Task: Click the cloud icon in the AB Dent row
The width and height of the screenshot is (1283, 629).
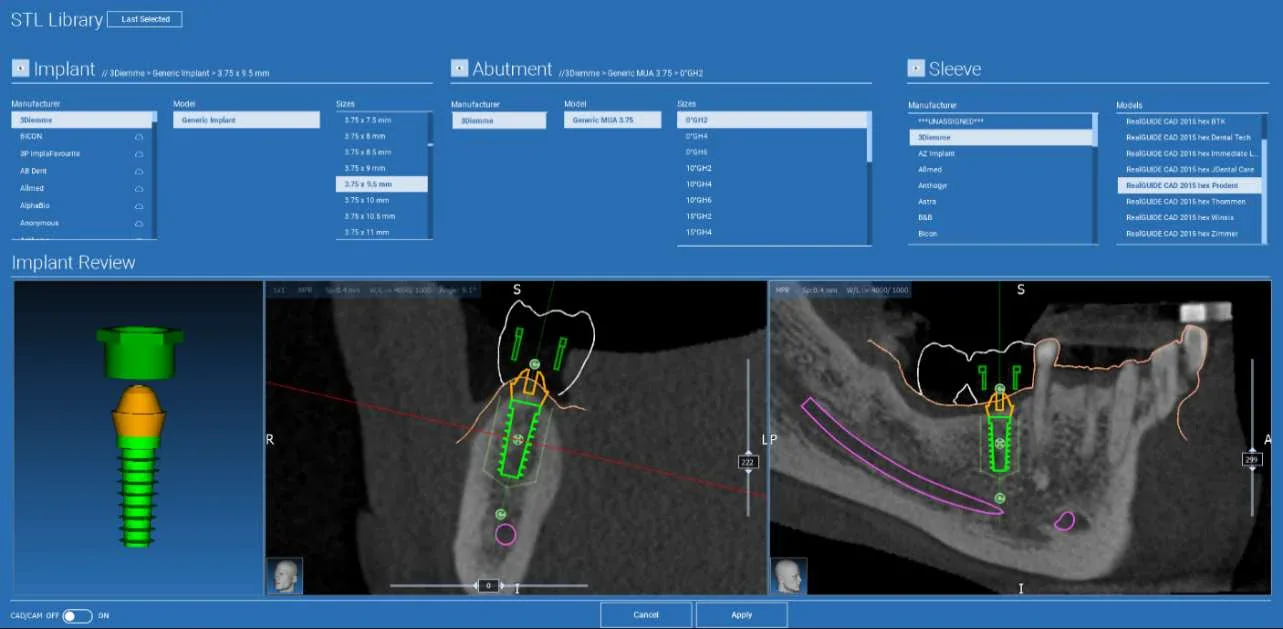Action: point(139,171)
